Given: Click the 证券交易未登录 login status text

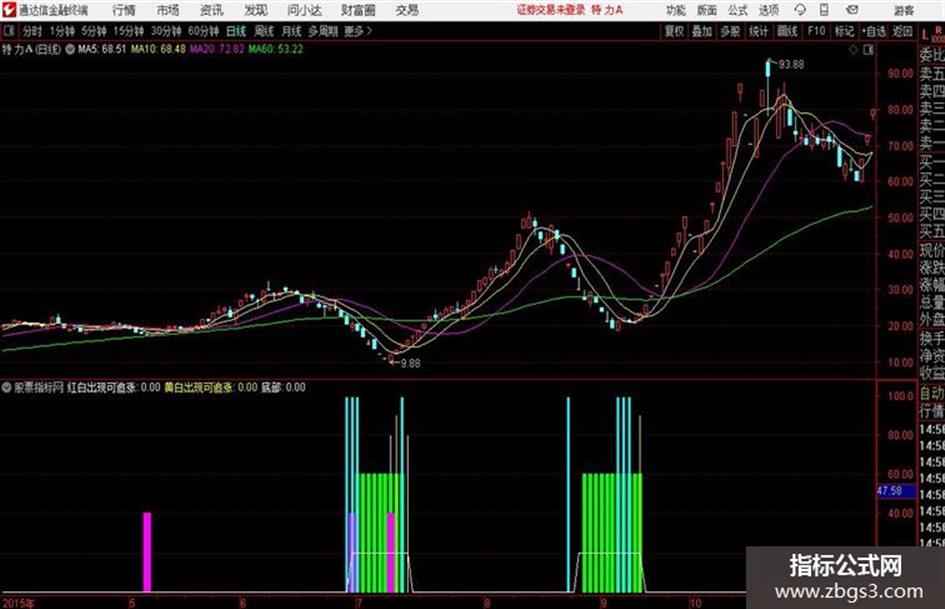Looking at the screenshot, I should tap(551, 10).
